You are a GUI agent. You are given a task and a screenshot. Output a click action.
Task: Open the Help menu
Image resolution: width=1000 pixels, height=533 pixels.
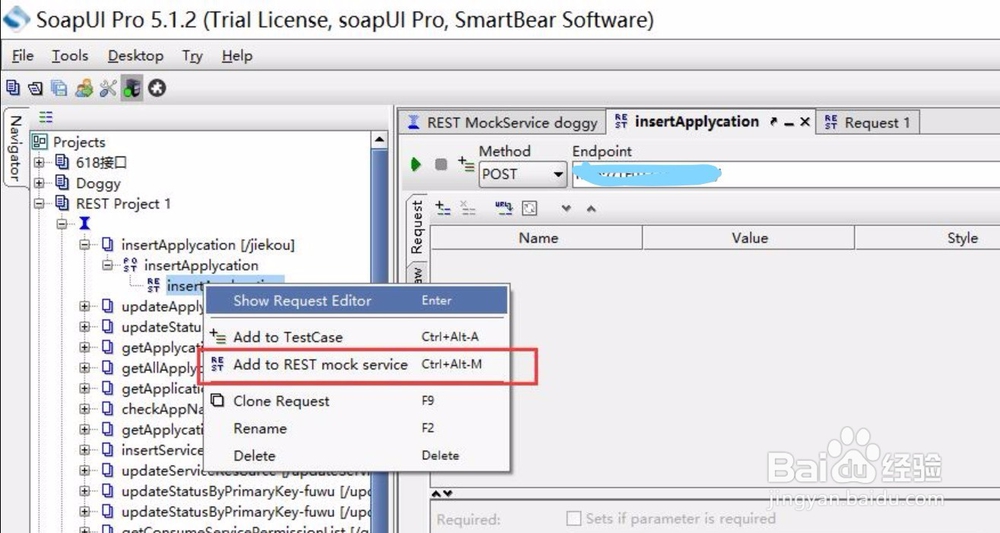(x=237, y=56)
